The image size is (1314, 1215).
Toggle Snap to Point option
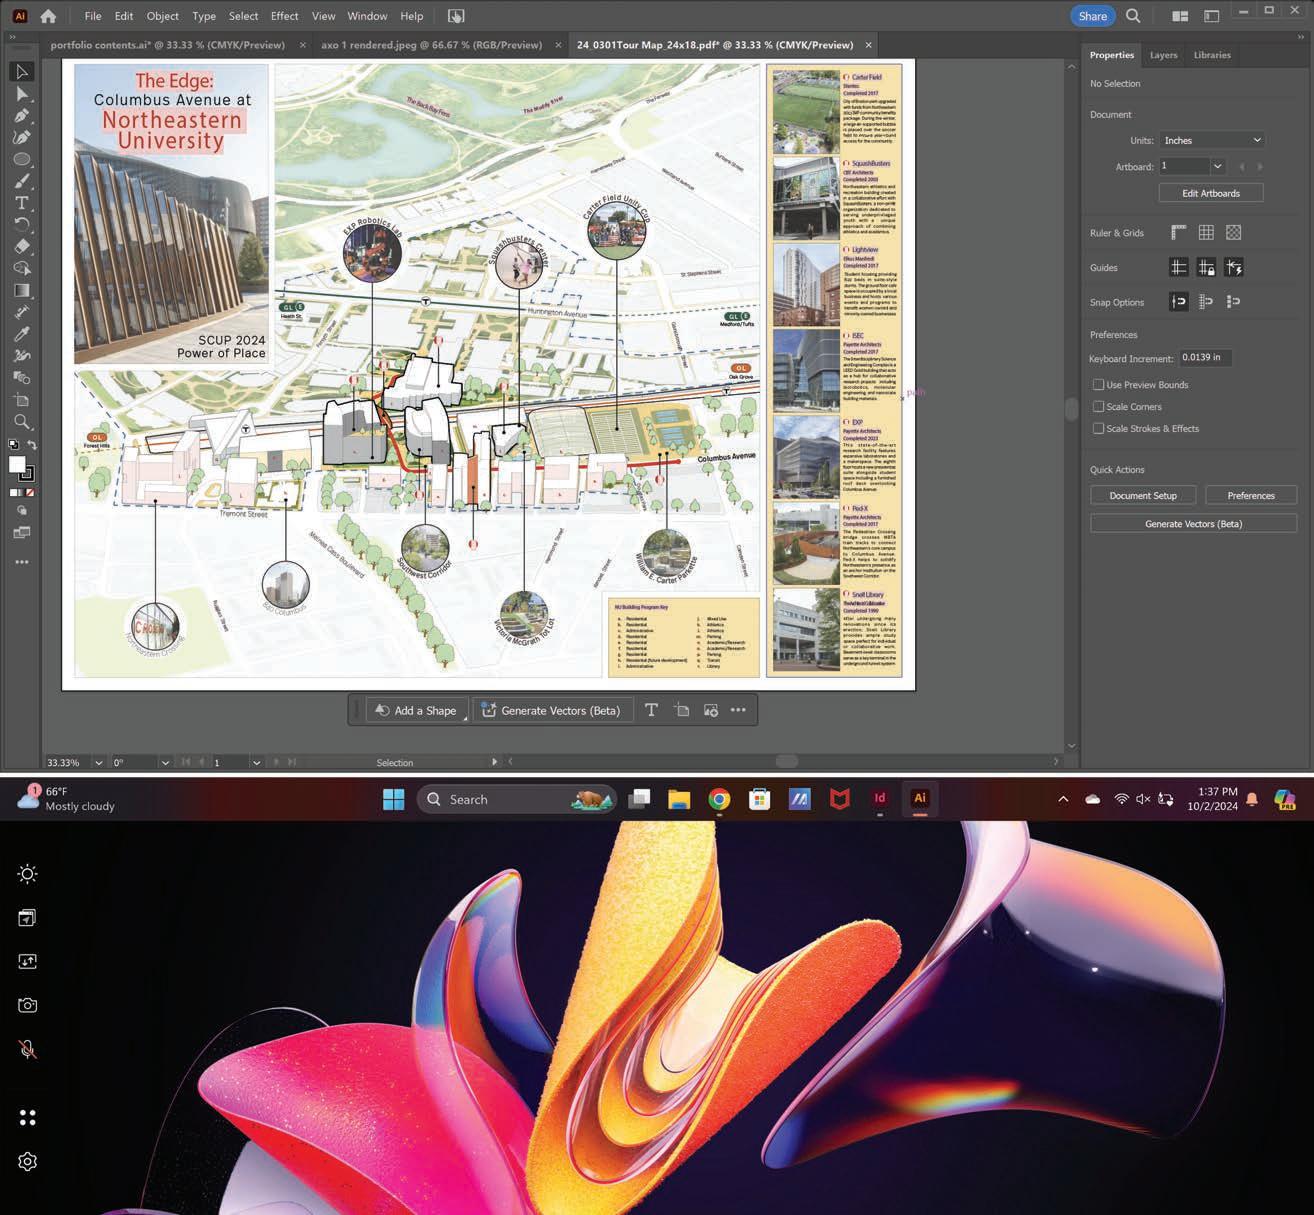[1179, 301]
